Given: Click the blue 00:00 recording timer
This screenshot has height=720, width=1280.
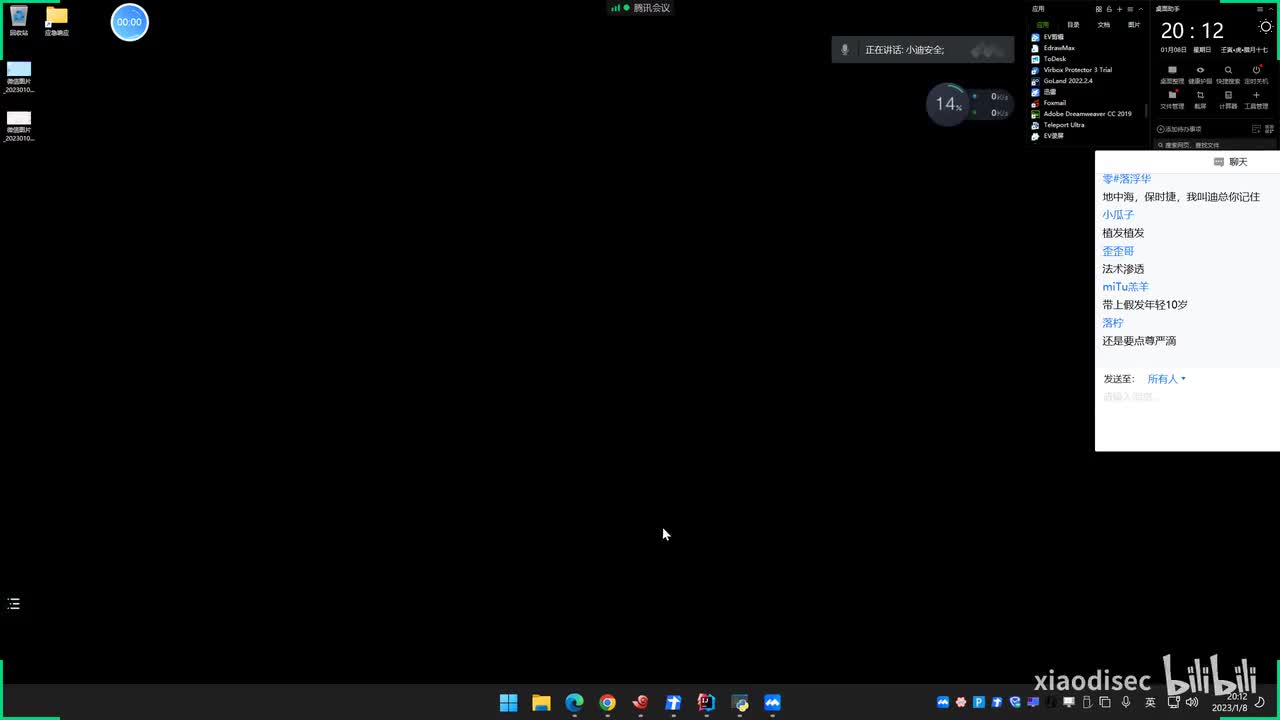Looking at the screenshot, I should 129,22.
